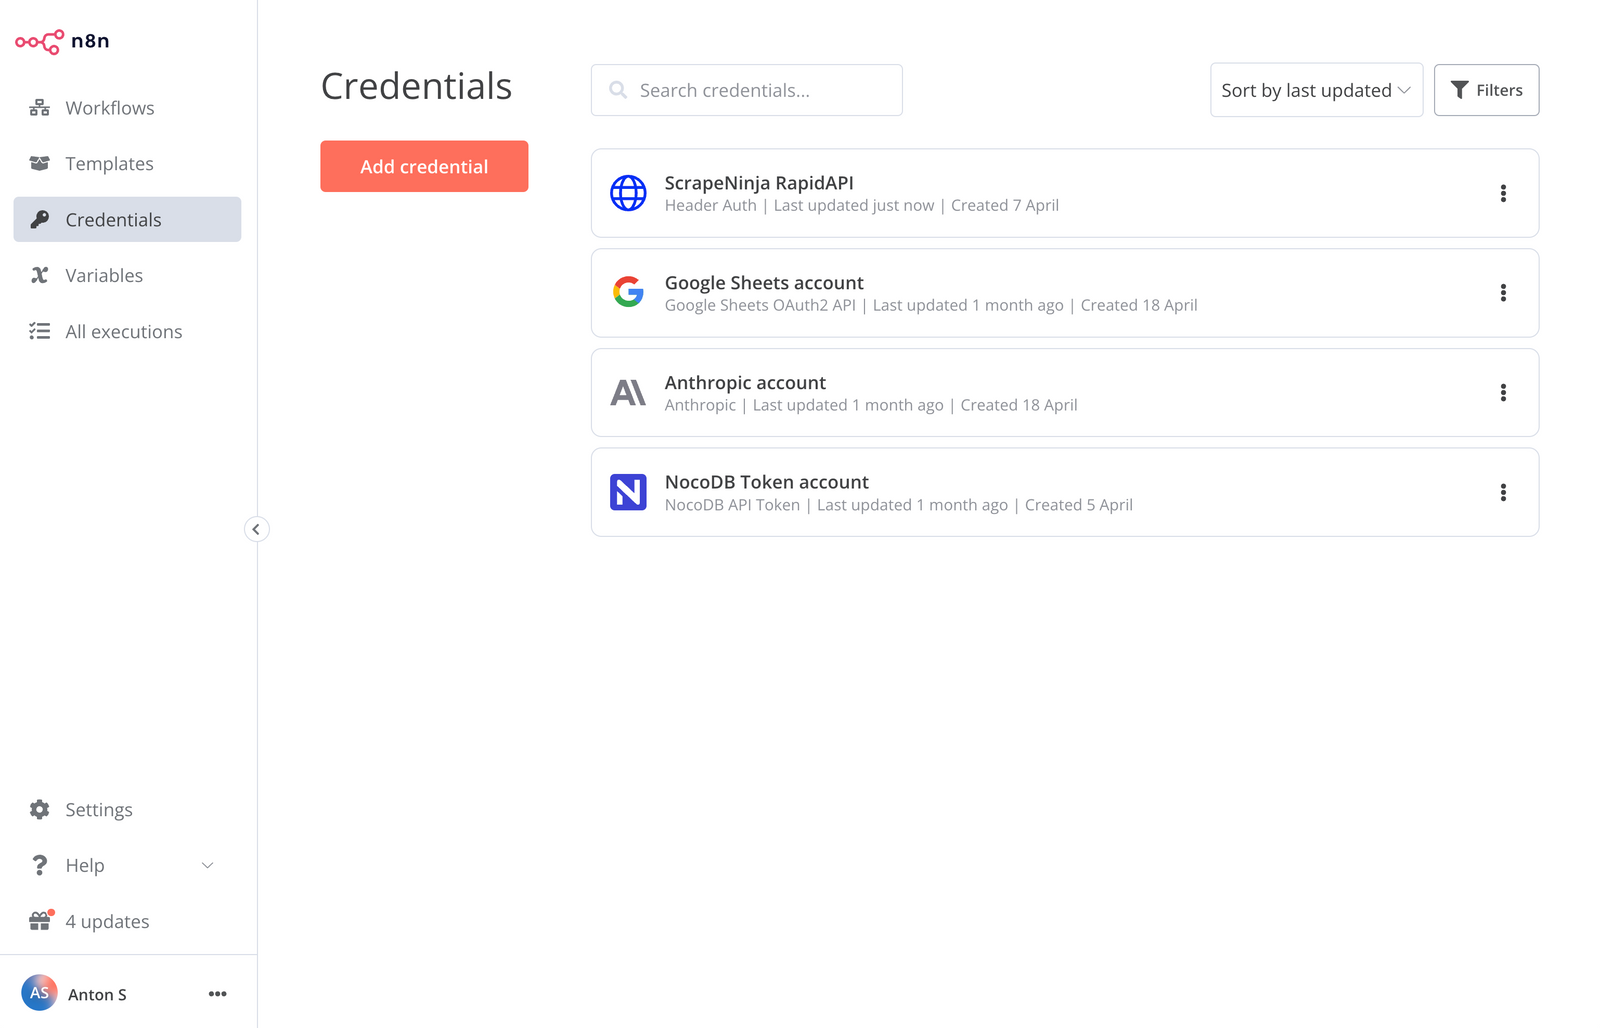Image resolution: width=1600 pixels, height=1028 pixels.
Task: Collapse the left sidebar with the chevron
Action: (256, 529)
